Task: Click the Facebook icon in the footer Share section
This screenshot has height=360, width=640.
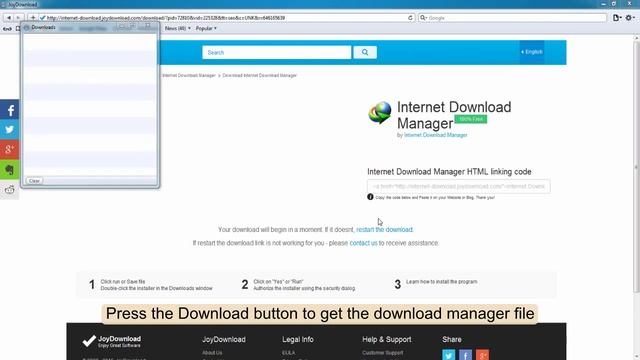Action: point(465,355)
